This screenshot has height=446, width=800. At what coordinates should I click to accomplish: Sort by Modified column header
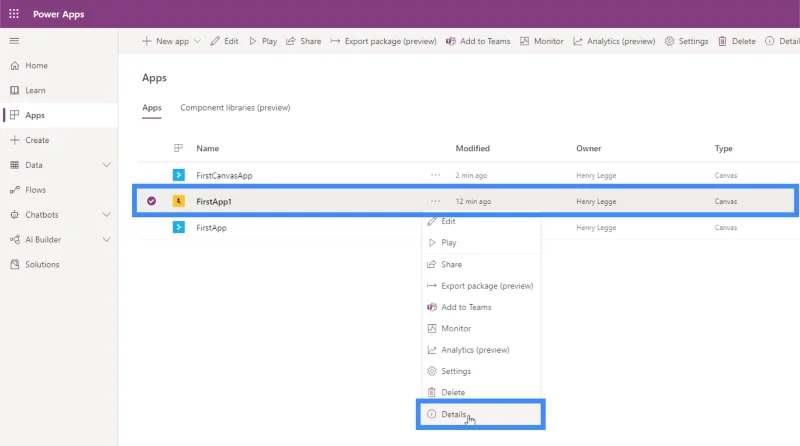click(x=472, y=148)
